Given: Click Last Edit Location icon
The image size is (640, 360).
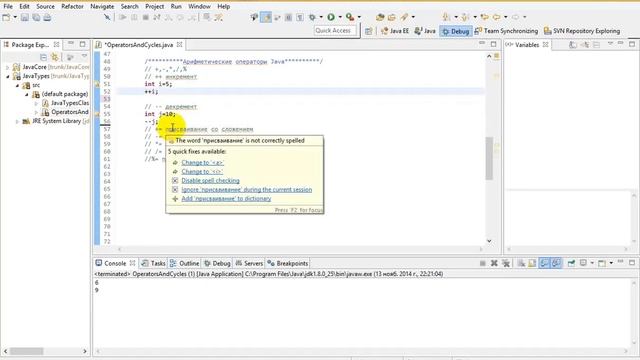Looking at the screenshot, I should pos(484,17).
